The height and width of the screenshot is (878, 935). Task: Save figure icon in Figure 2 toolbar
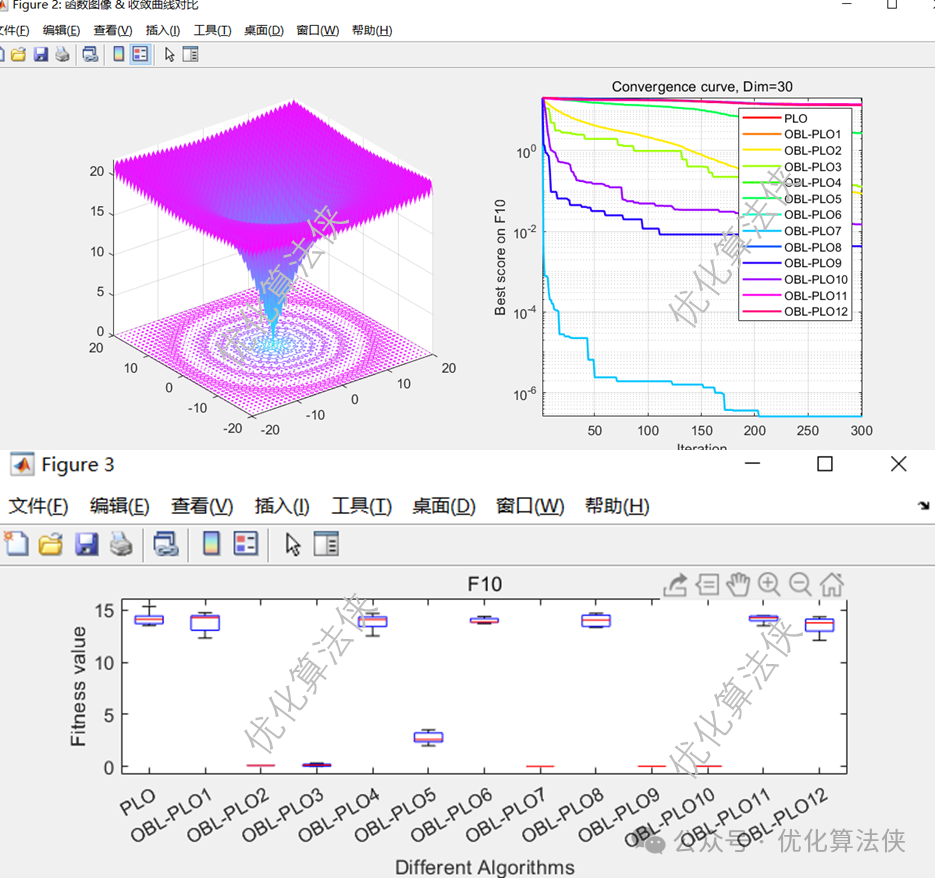[41, 54]
